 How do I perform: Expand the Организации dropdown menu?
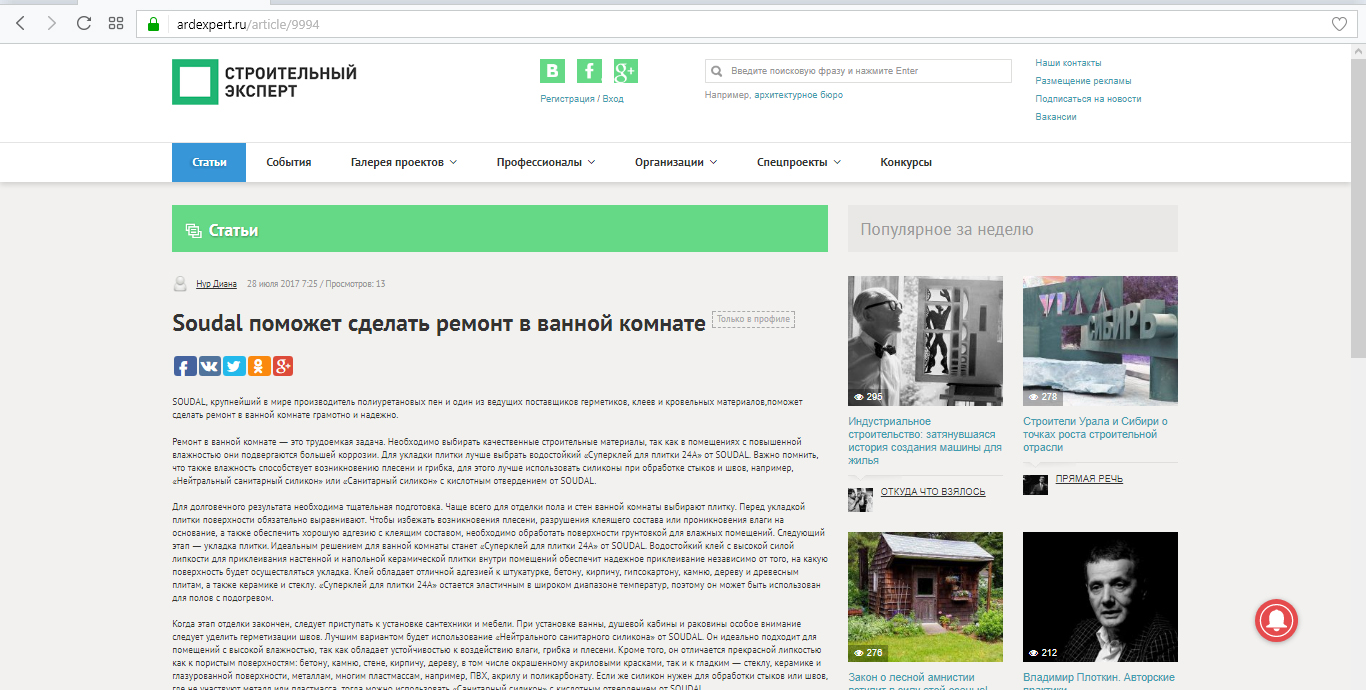tap(676, 162)
